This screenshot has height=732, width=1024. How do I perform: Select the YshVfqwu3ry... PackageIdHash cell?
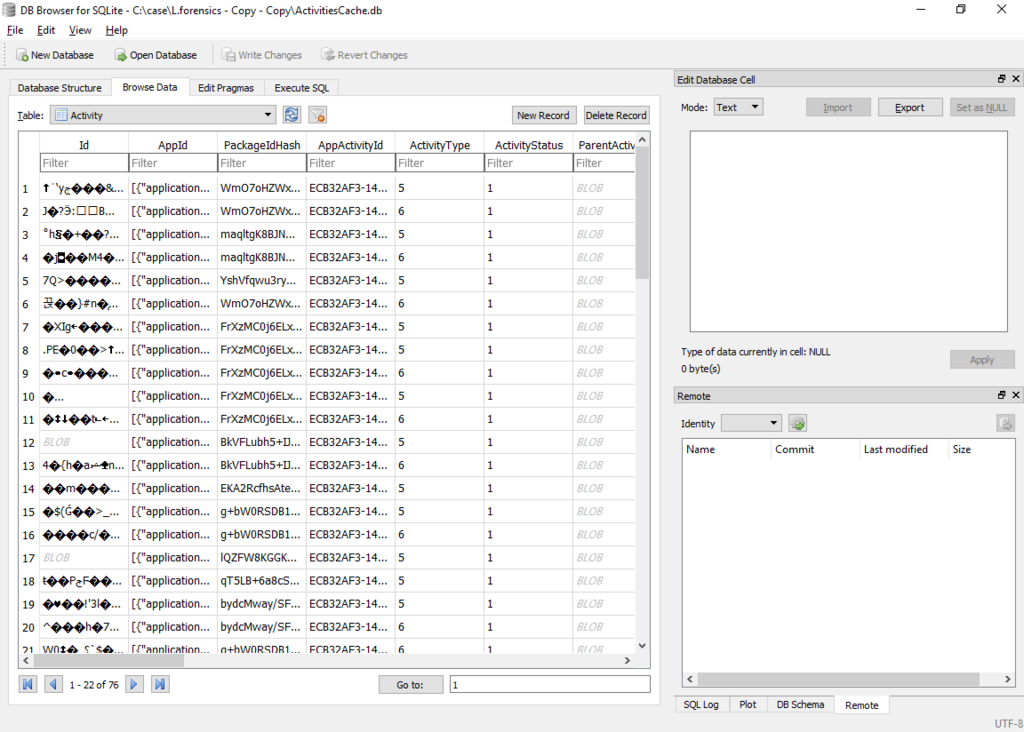262,281
